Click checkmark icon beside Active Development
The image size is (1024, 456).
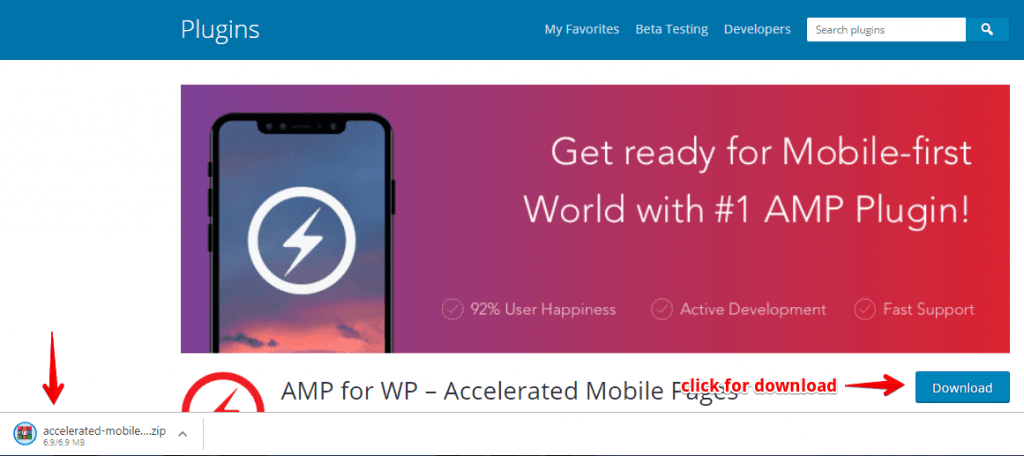click(662, 309)
